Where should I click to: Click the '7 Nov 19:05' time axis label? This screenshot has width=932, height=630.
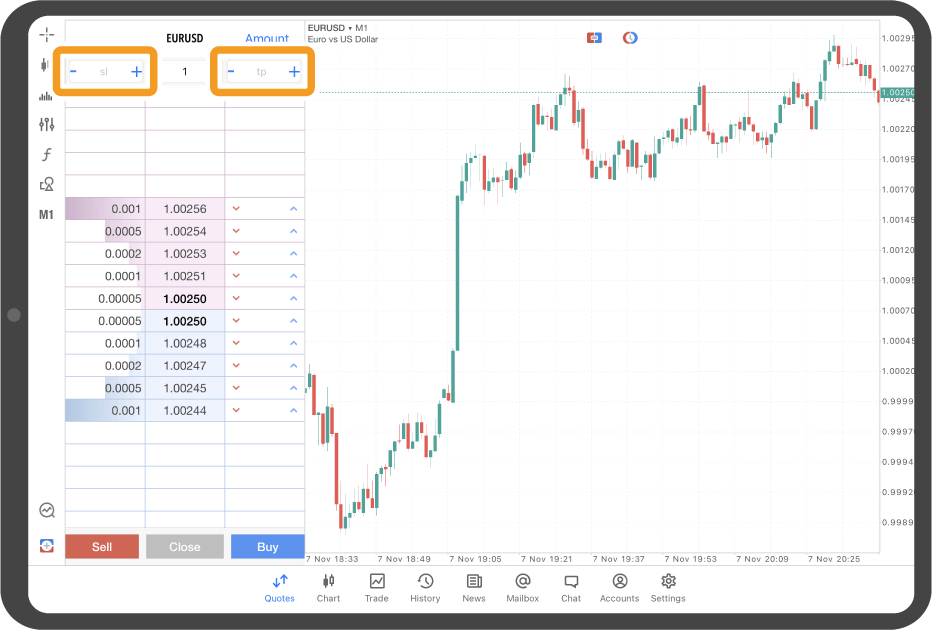tap(476, 559)
